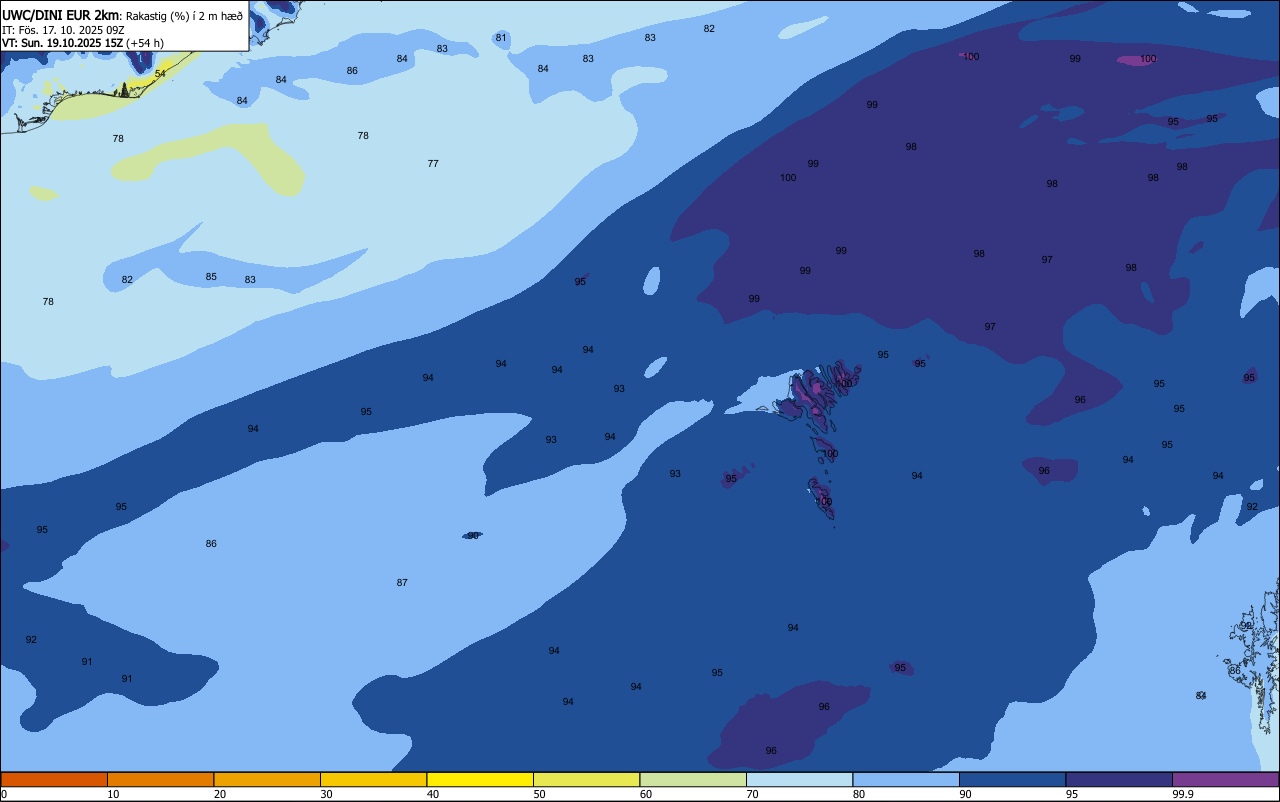The image size is (1280, 802).
Task: Click the valid time "VT: Sun. 19.10.2025 15Z"
Action: (x=62, y=43)
